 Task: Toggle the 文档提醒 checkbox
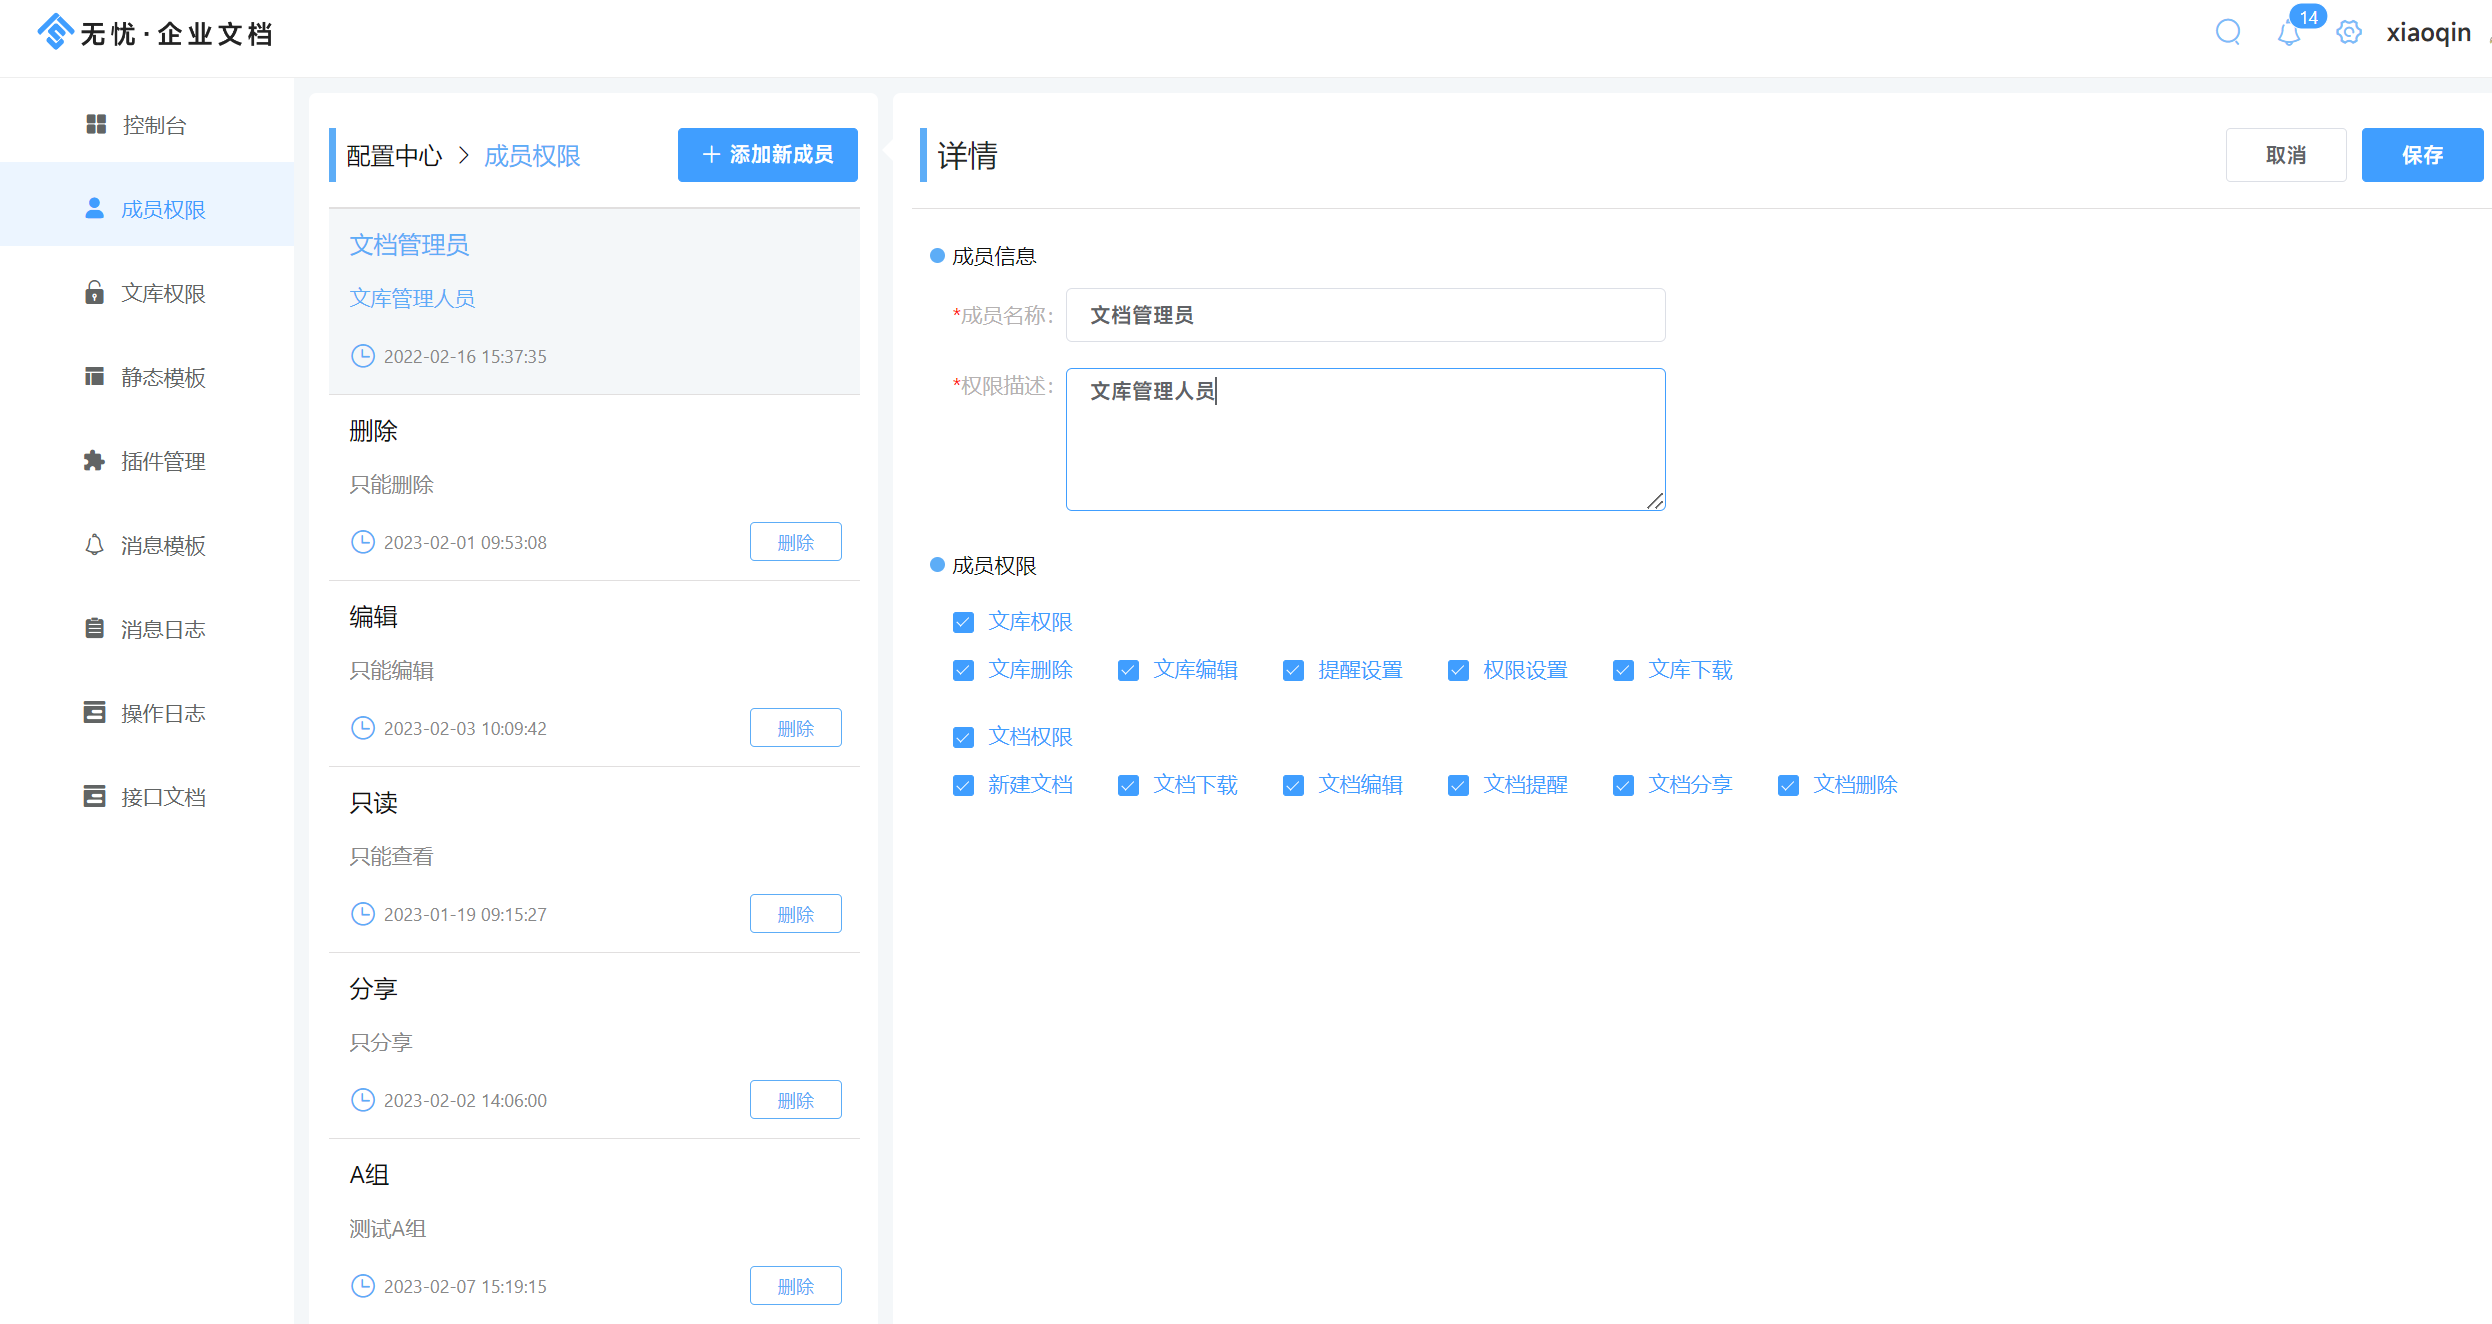[x=1458, y=785]
